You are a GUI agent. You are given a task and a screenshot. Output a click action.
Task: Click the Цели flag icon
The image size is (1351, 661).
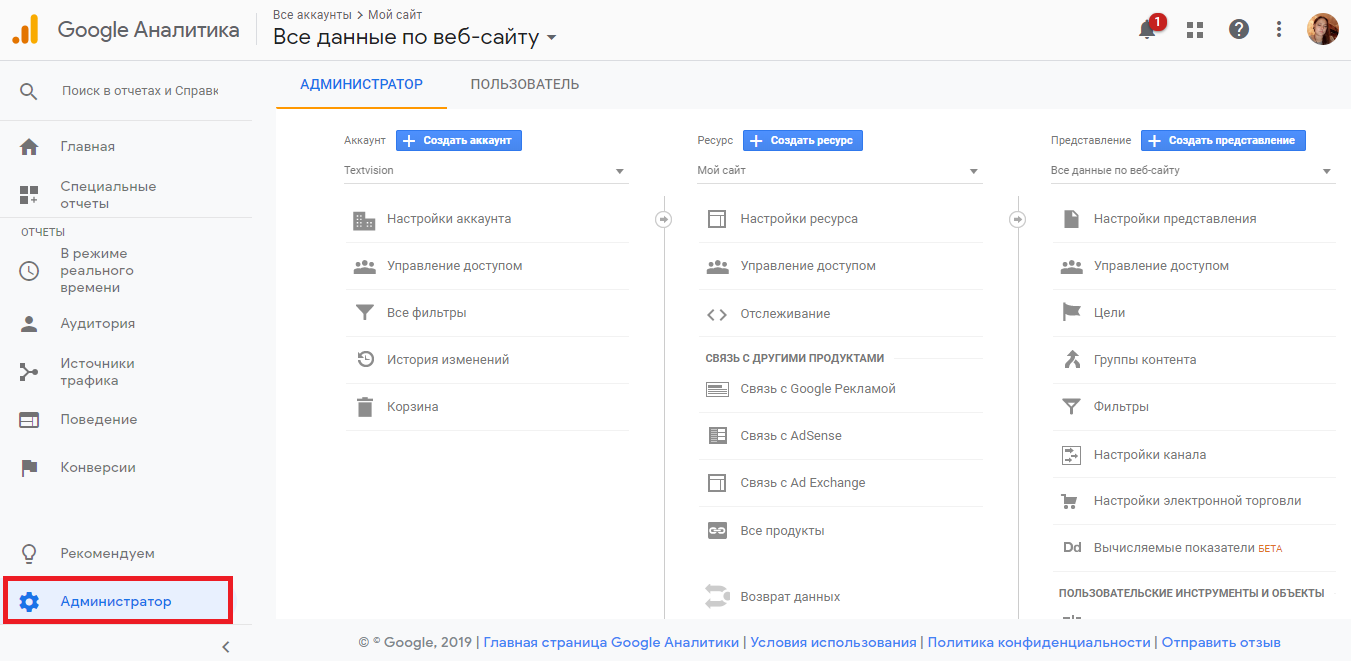pos(1071,313)
